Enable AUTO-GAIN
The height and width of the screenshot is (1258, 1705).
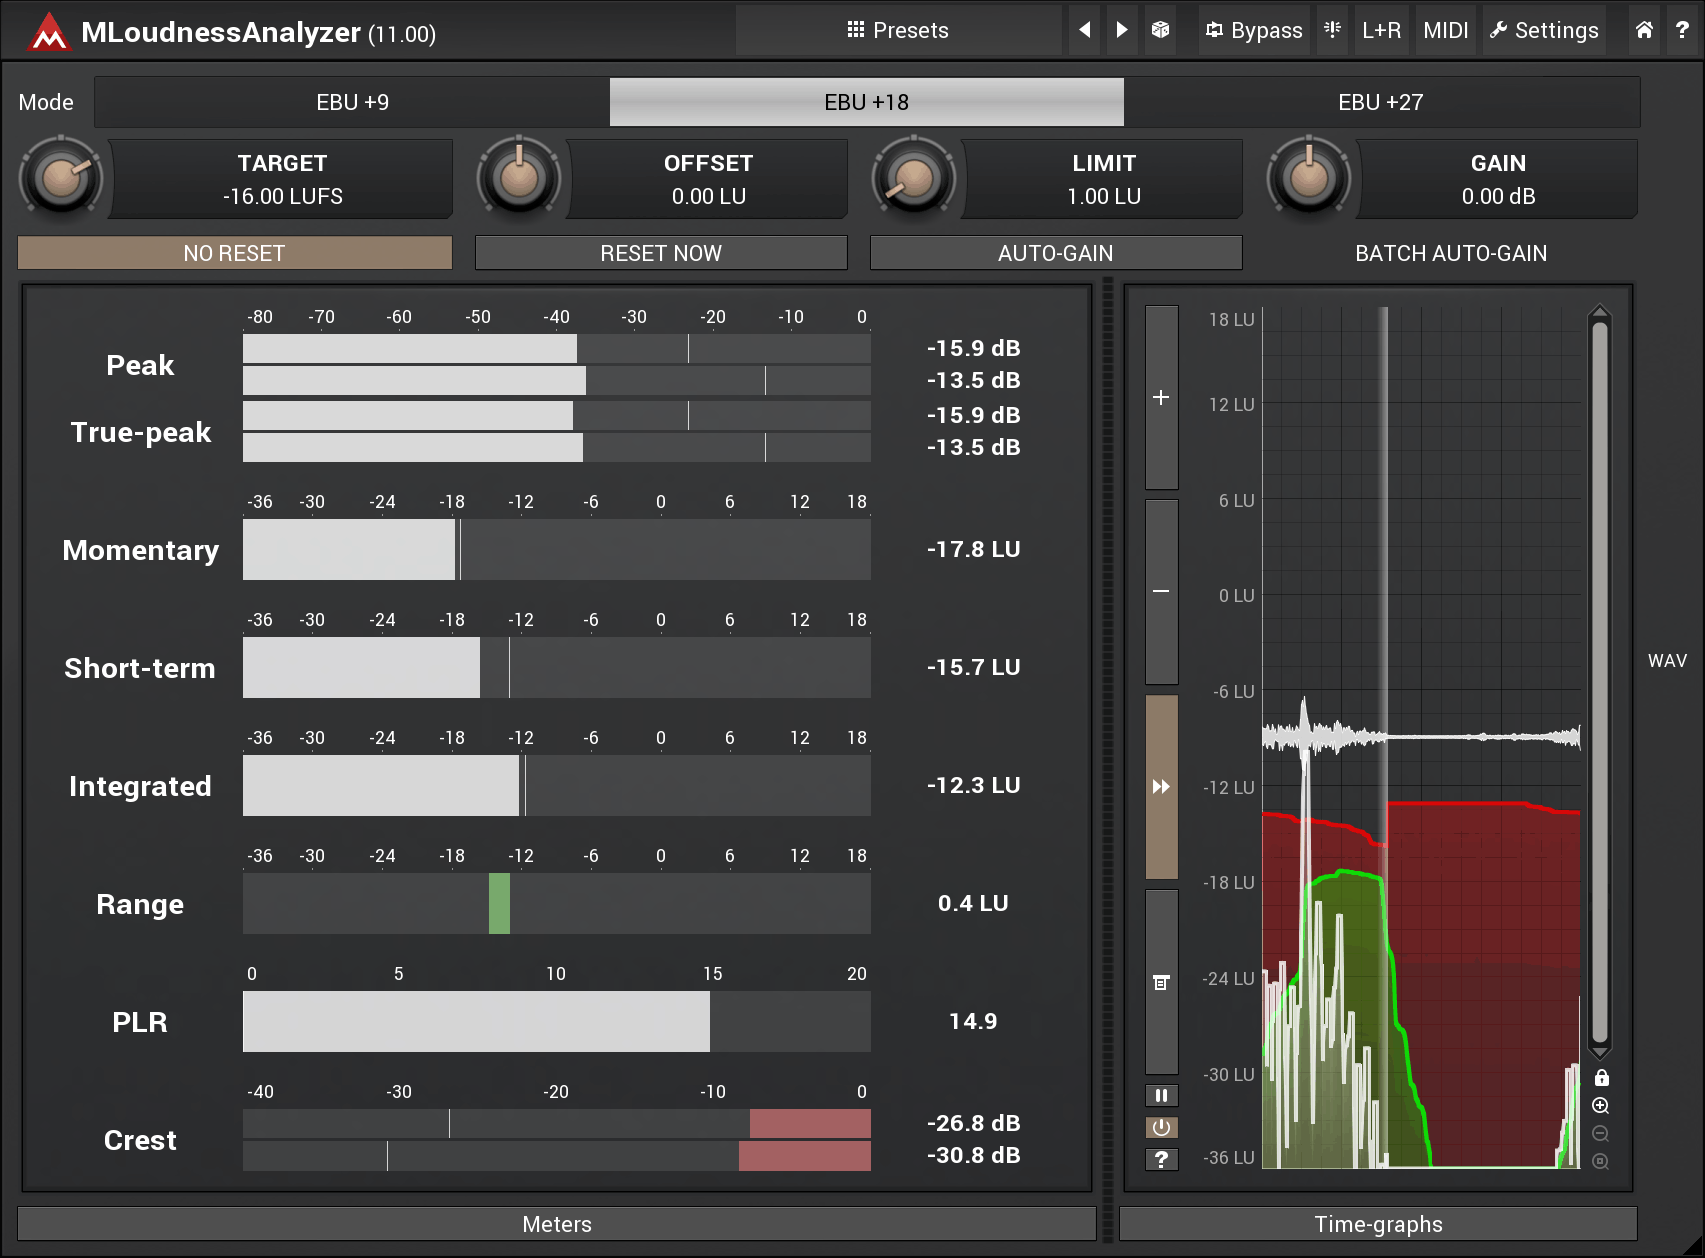point(1055,252)
